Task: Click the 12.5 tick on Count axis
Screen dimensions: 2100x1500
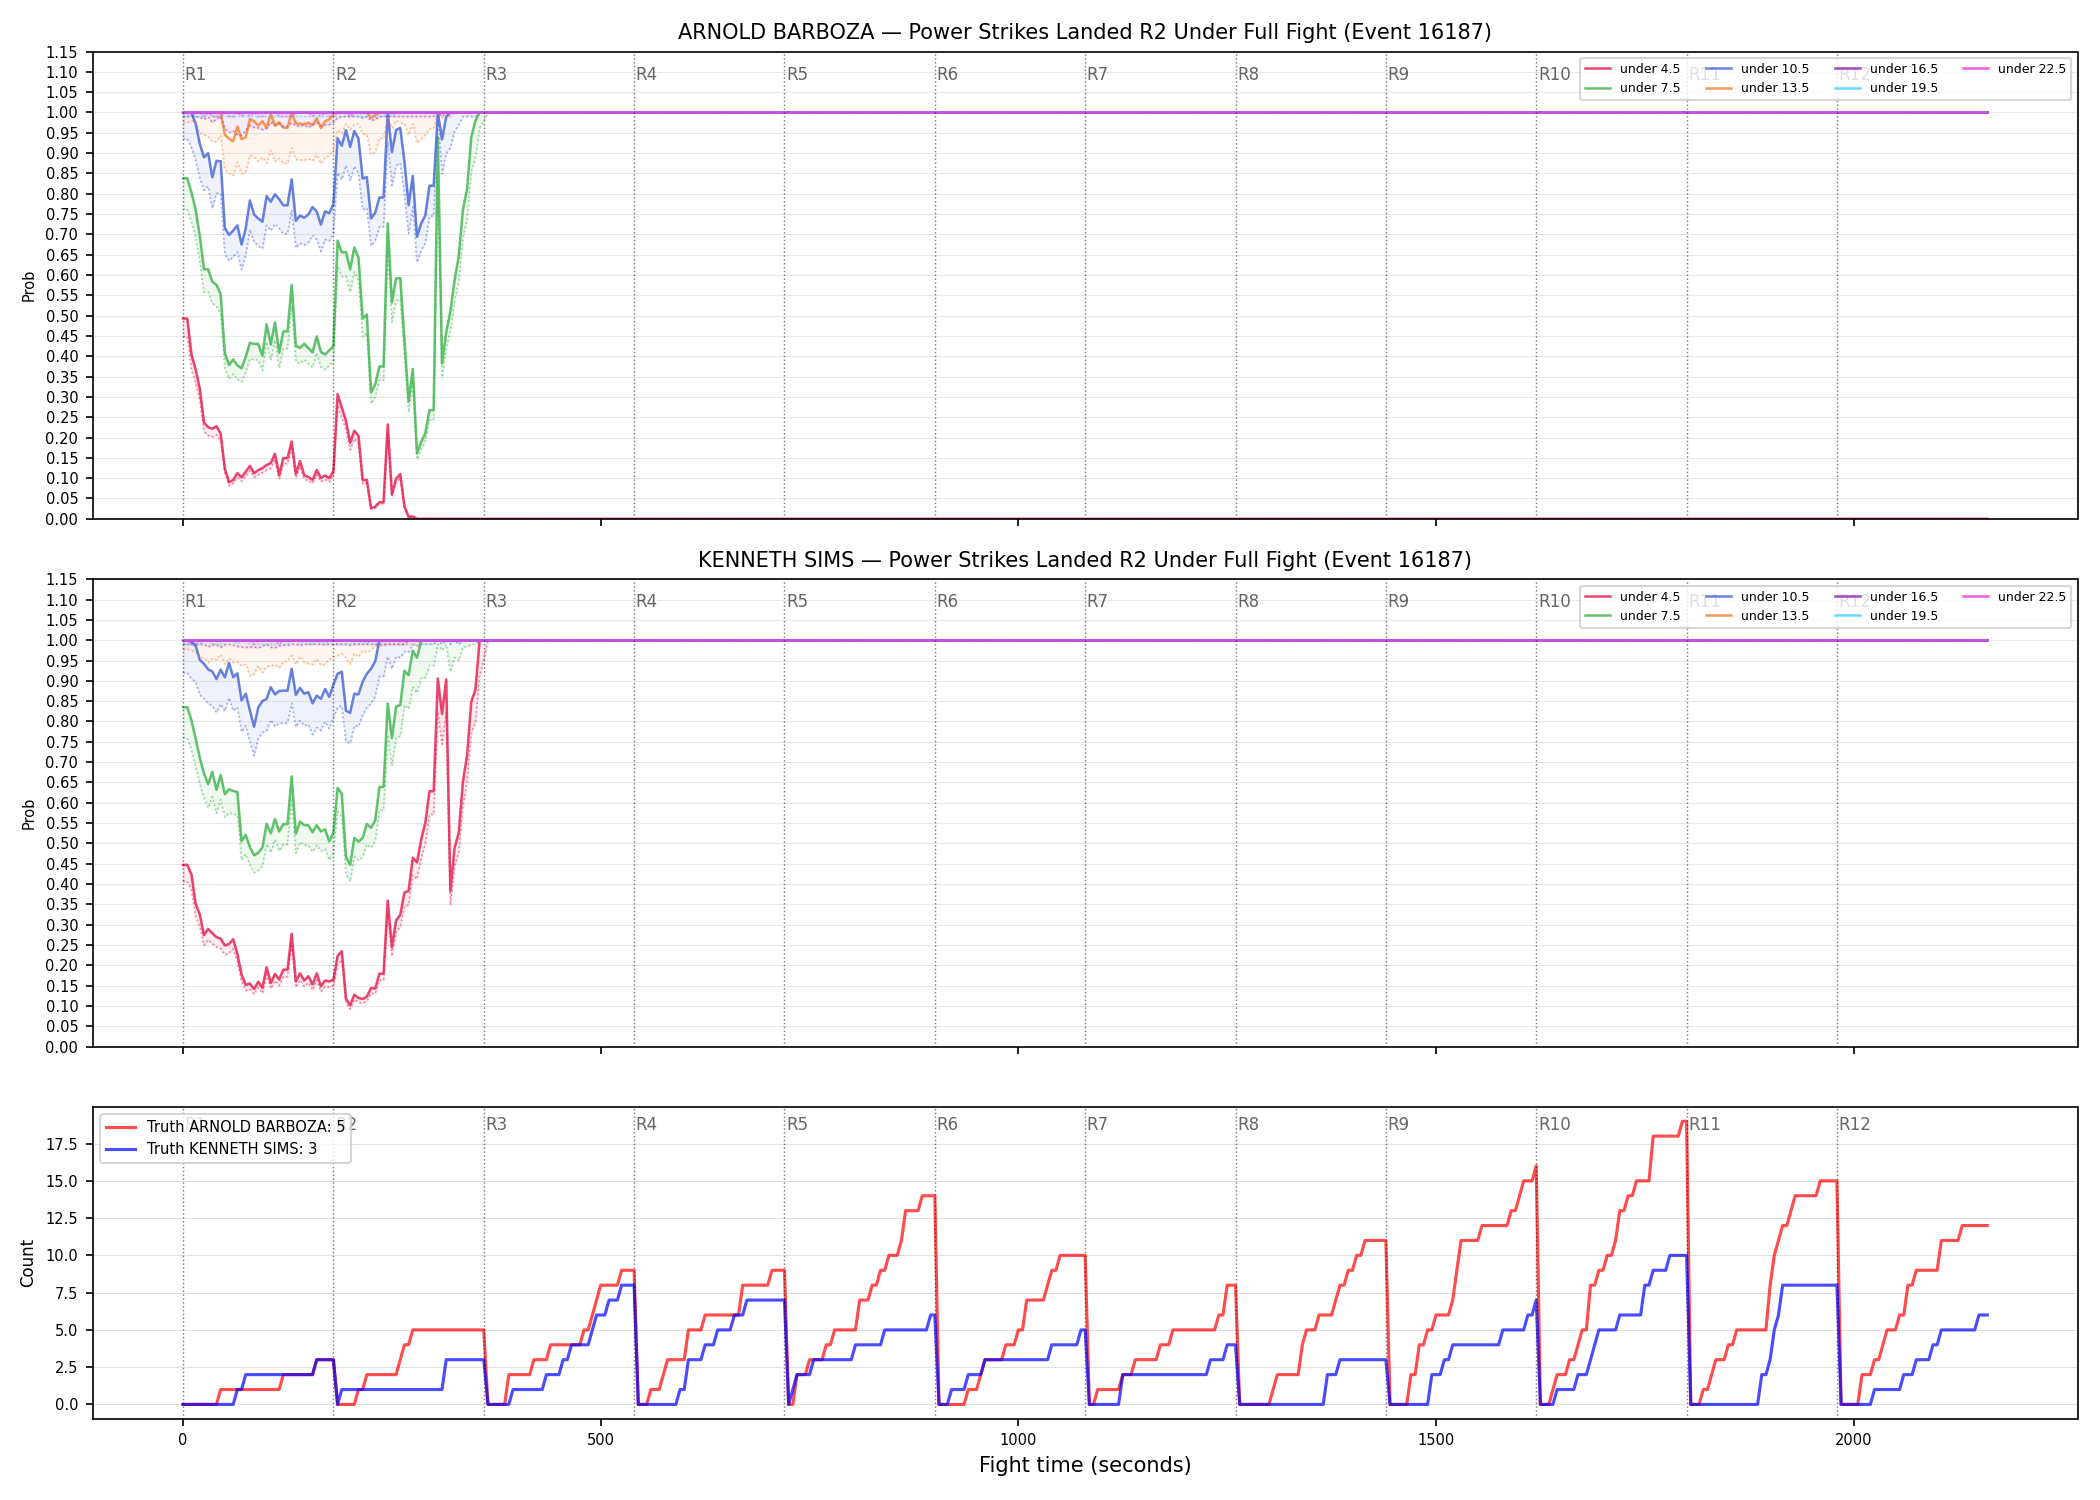Action: click(62, 1218)
